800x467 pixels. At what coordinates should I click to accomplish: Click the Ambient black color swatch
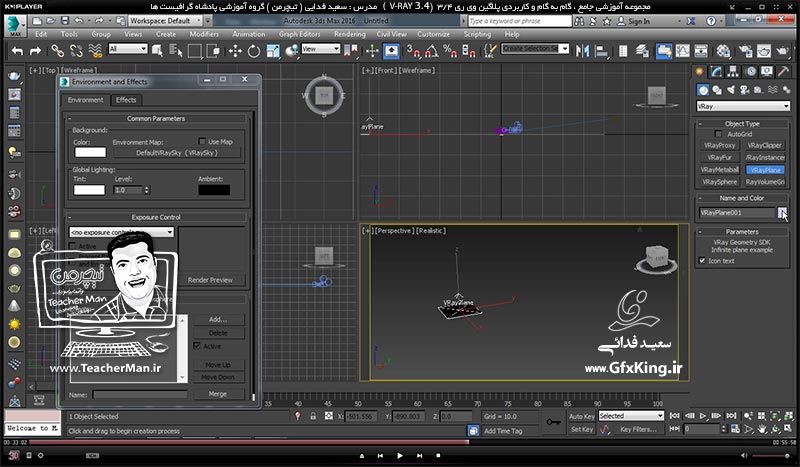[214, 190]
